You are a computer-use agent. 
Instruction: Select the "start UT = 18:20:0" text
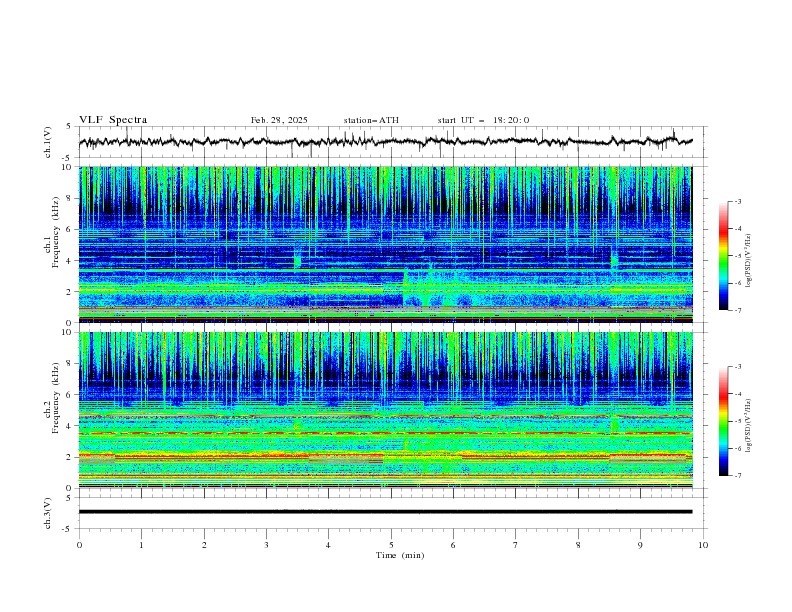(x=483, y=120)
